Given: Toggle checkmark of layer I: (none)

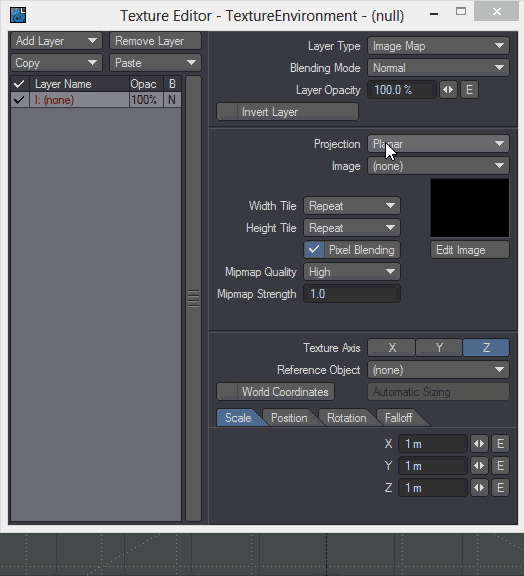Looking at the screenshot, I should (x=19, y=100).
